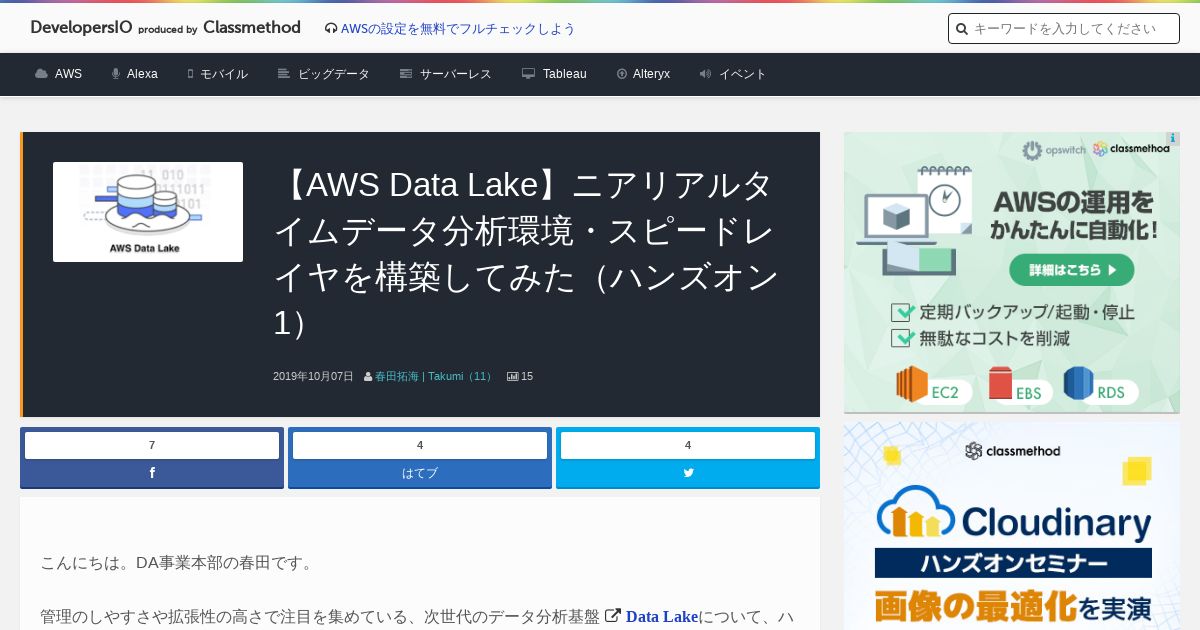The width and height of the screenshot is (1200, 630).
Task: Click the Cloudinary cloud logo icon
Action: pyautogui.click(x=914, y=510)
